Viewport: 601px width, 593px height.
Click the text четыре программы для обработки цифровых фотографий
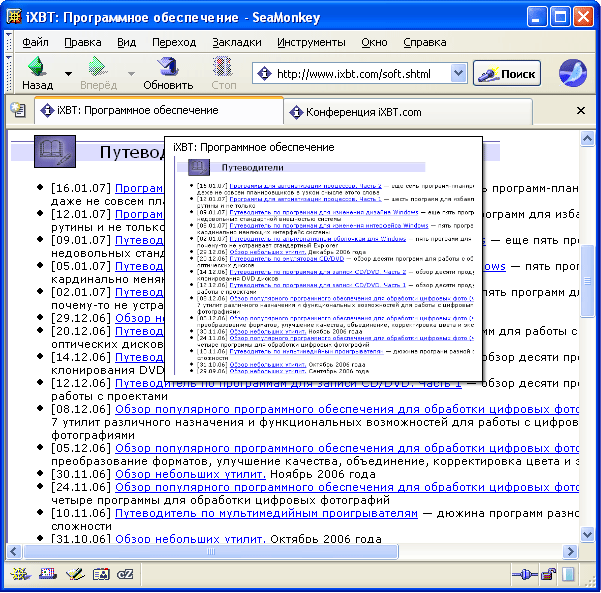click(220, 500)
